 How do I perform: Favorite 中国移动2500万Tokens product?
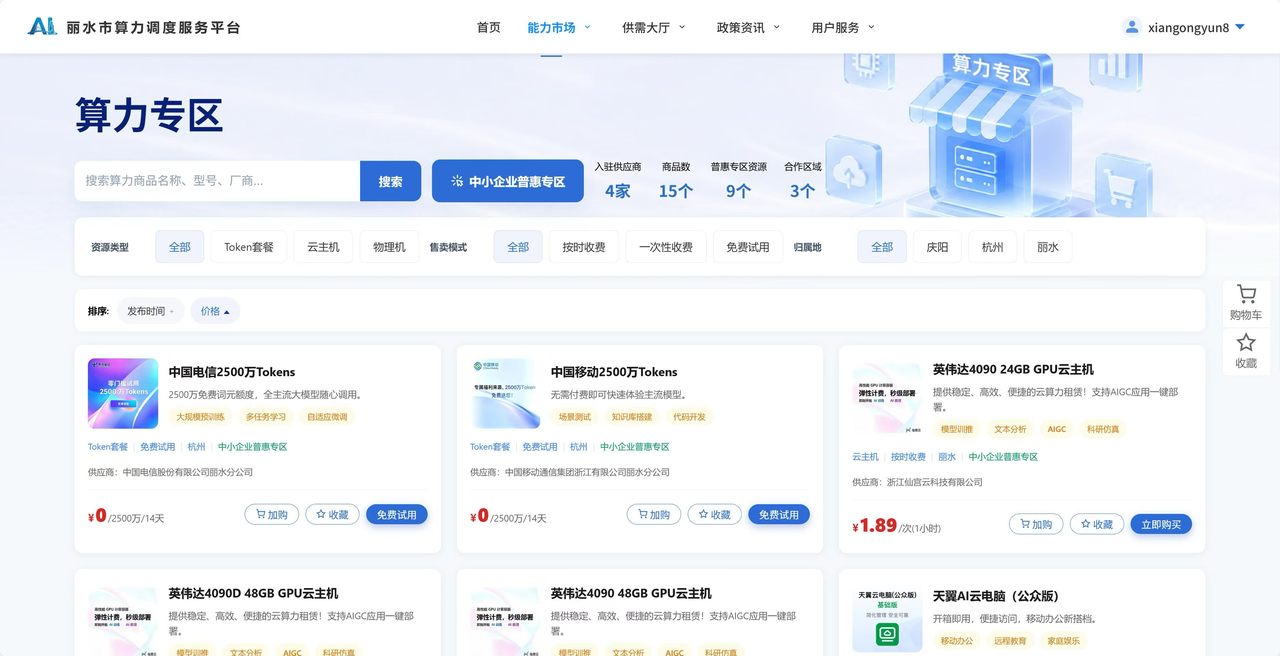pyautogui.click(x=714, y=514)
